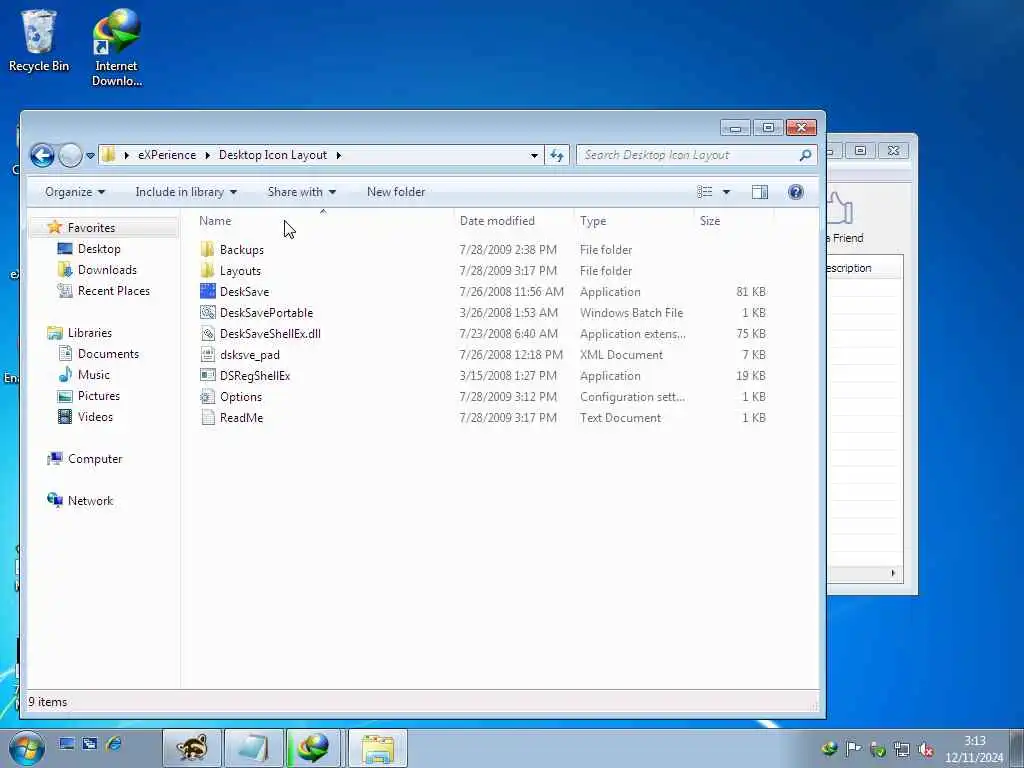The image size is (1024, 768).
Task: Click Switch between windows quick launch icon
Action: [89, 743]
